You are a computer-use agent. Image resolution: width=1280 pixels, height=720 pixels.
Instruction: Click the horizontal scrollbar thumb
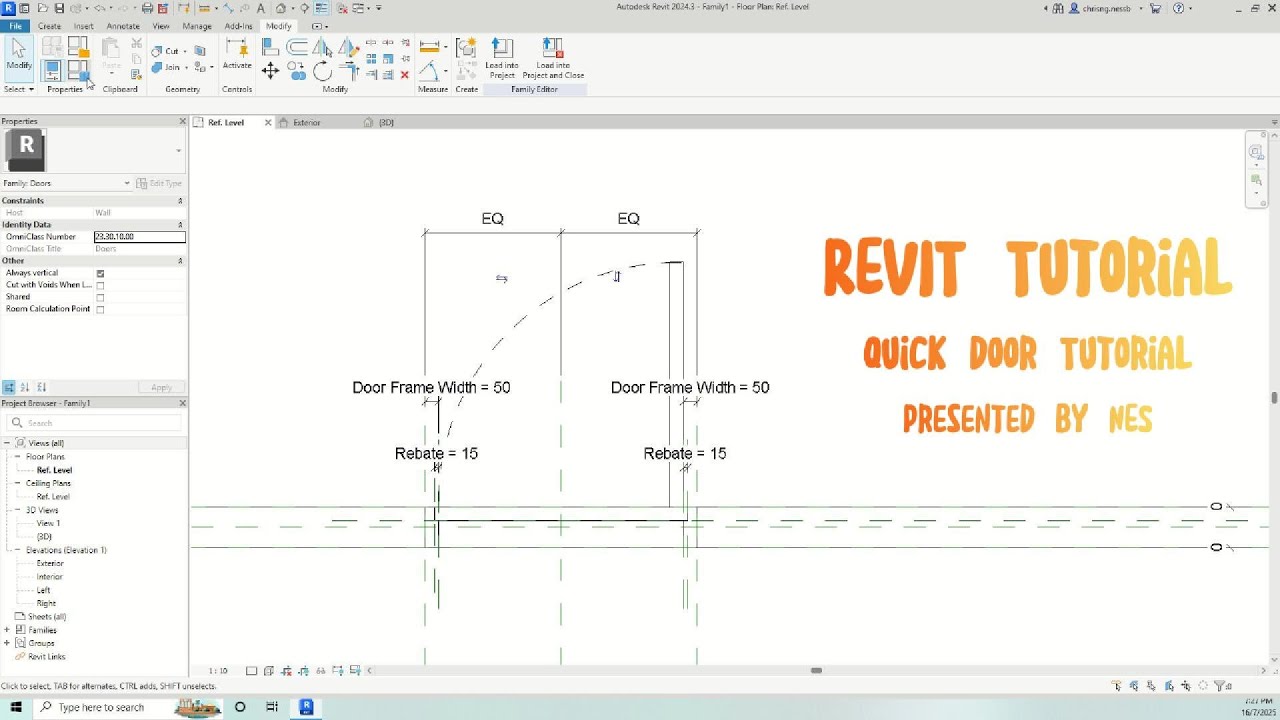pos(816,671)
